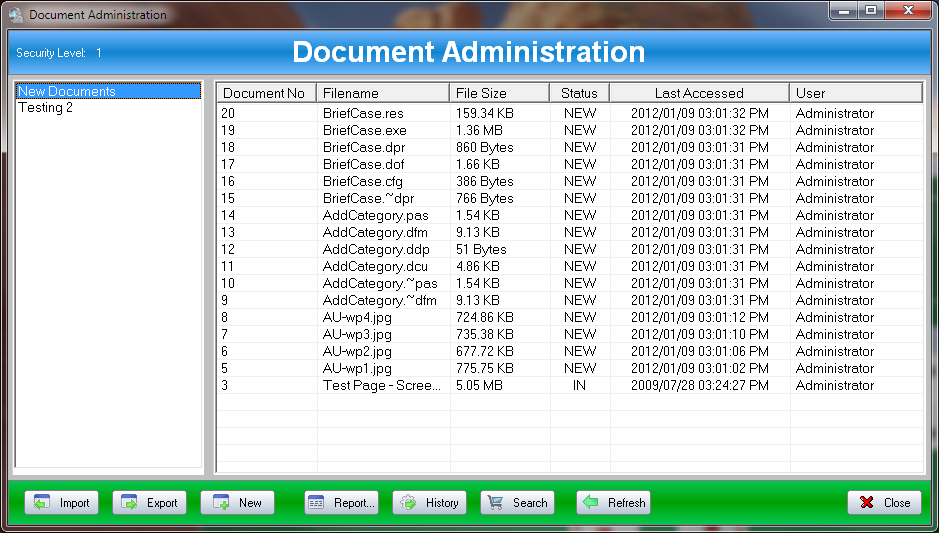939x533 pixels.
Task: Sort by Document No column header
Action: pos(265,93)
